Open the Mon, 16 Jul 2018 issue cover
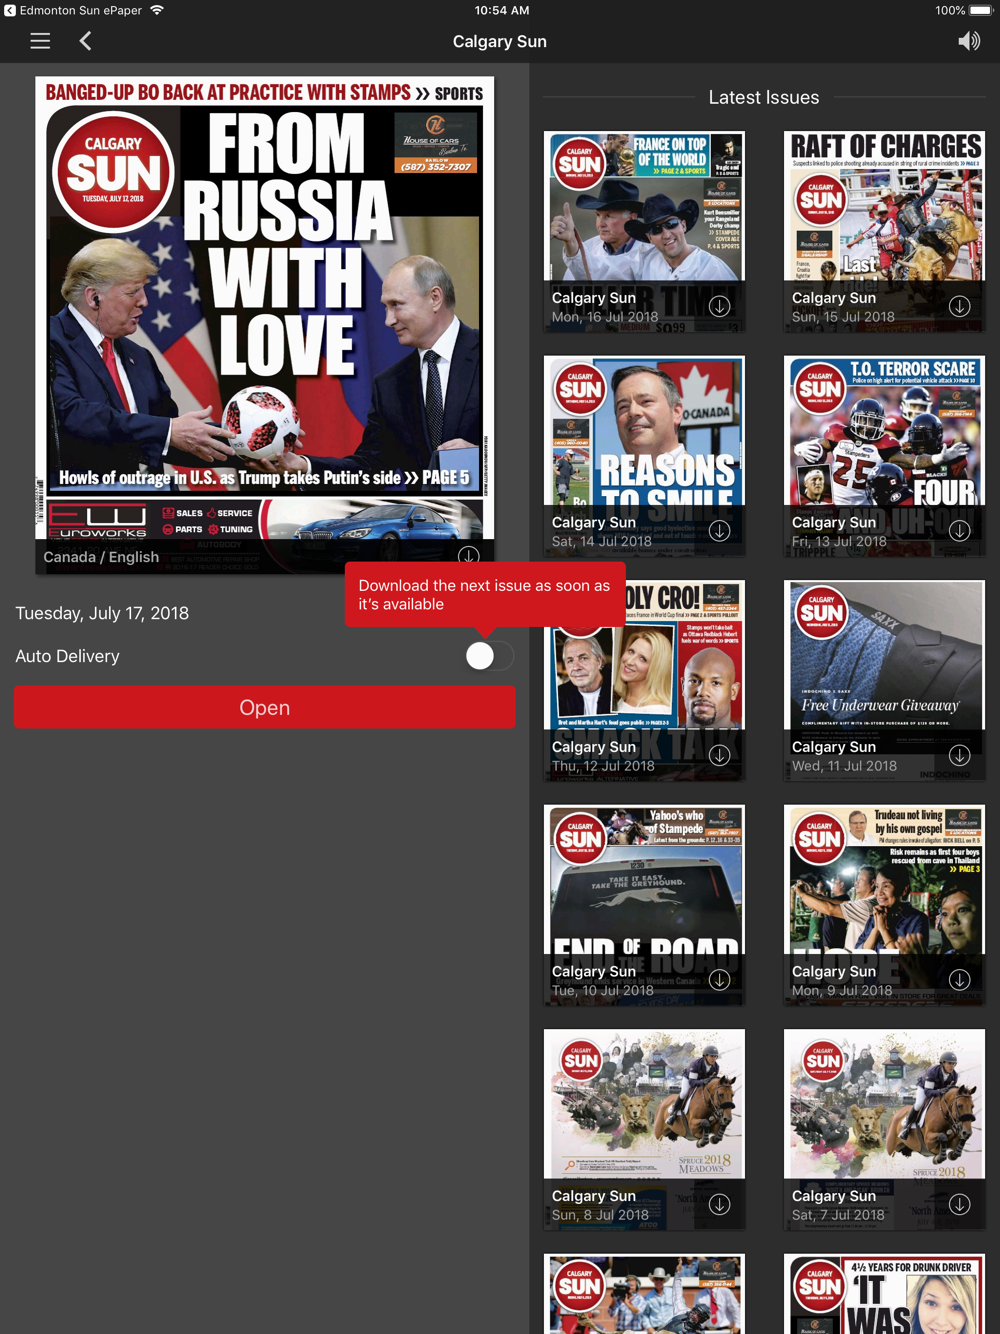 644,231
